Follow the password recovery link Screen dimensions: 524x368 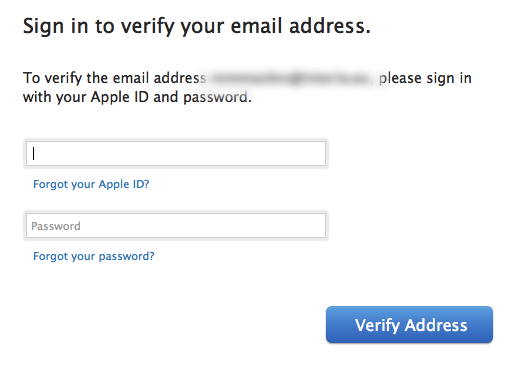(94, 256)
